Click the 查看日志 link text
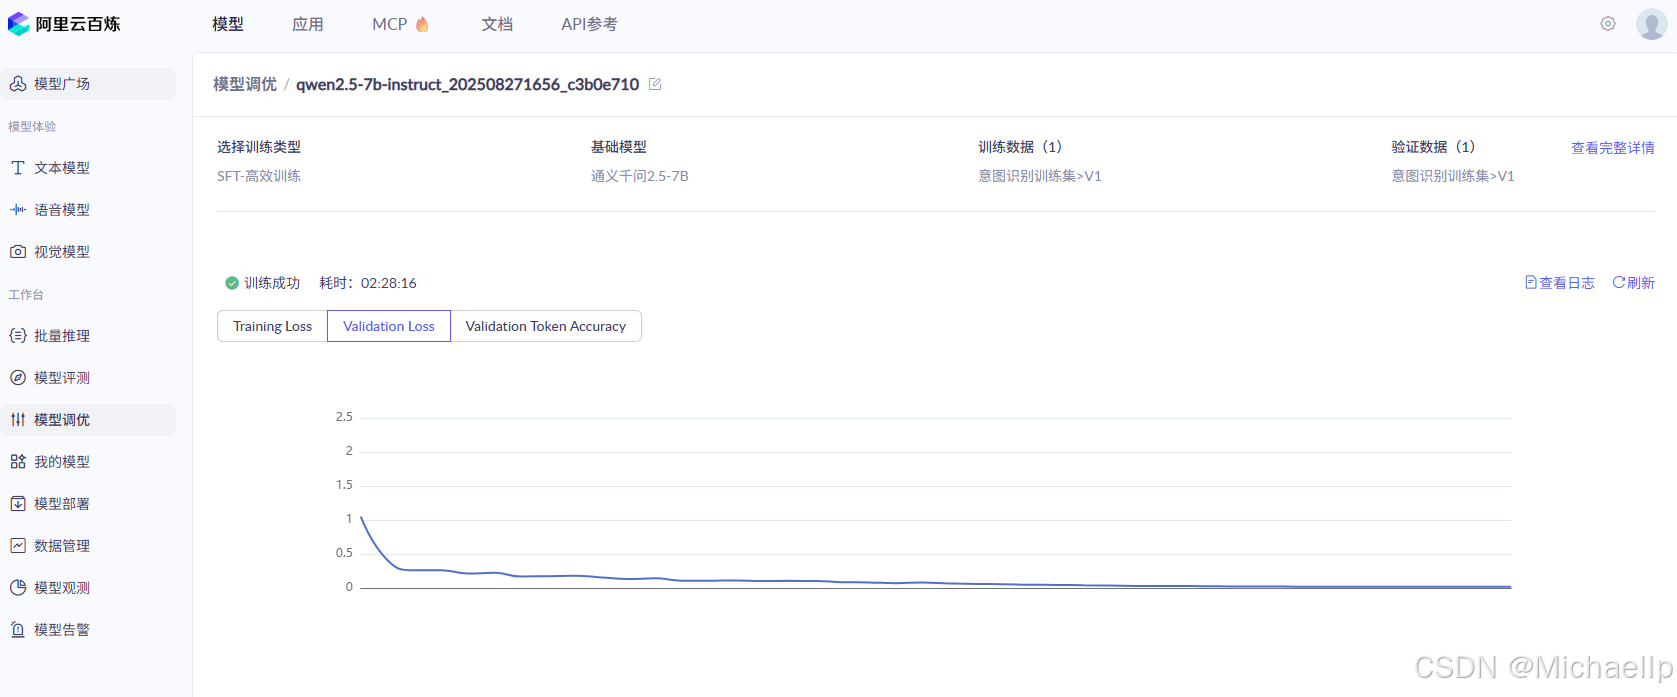The image size is (1677, 697). [x=1567, y=283]
